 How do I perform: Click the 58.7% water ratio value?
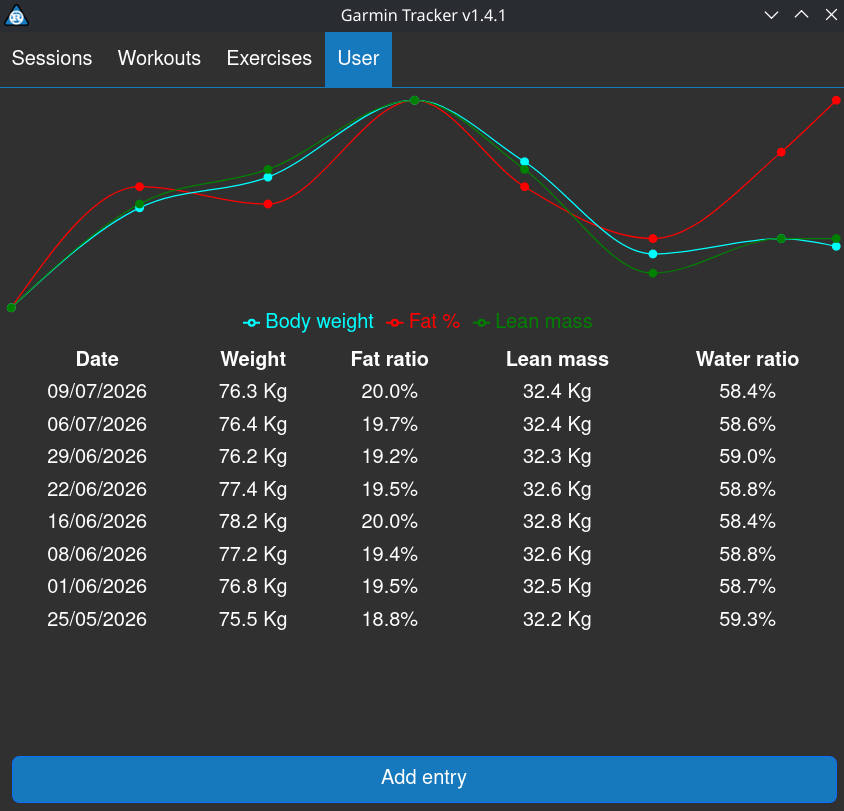(747, 587)
